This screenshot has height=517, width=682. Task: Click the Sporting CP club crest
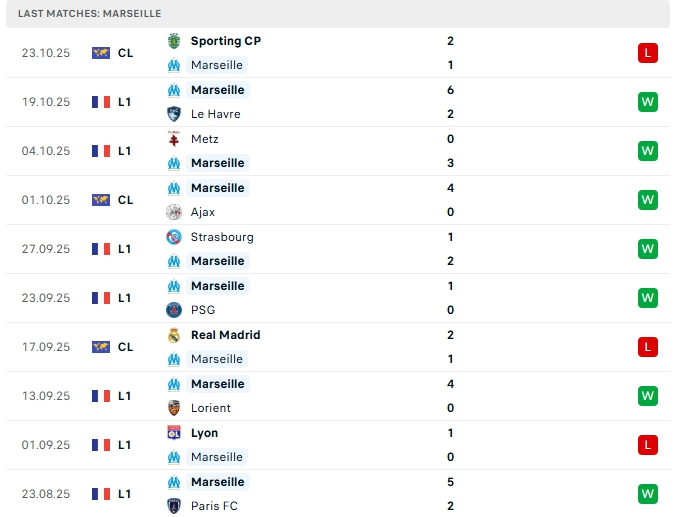(174, 41)
